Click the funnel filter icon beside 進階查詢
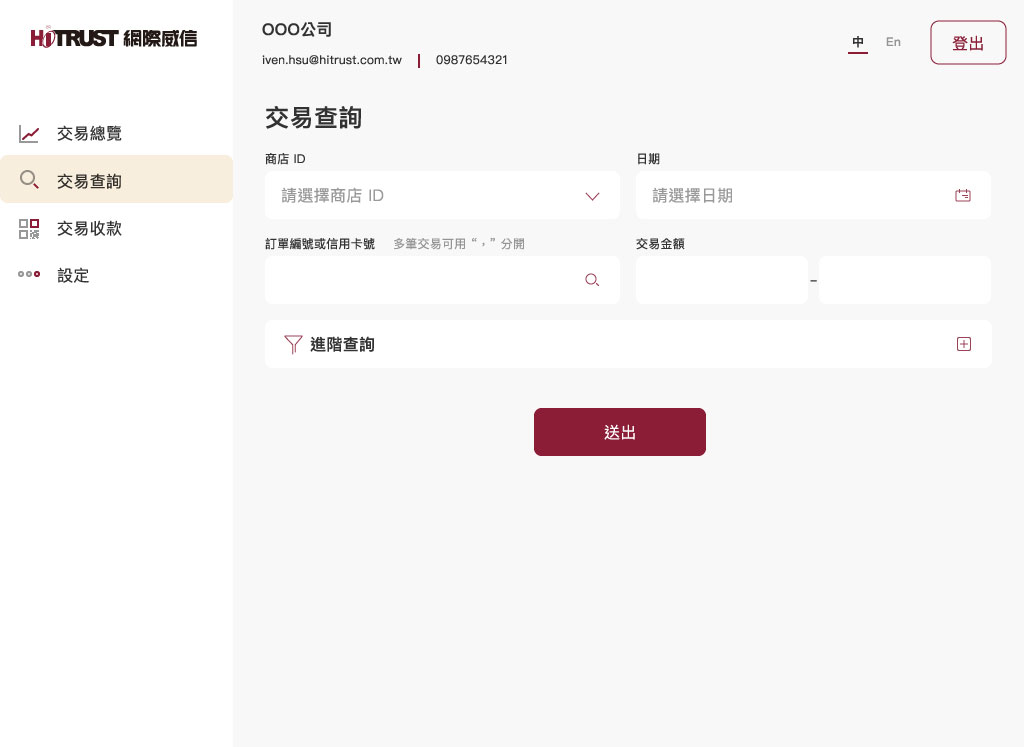Viewport: 1024px width, 747px height. click(x=293, y=345)
